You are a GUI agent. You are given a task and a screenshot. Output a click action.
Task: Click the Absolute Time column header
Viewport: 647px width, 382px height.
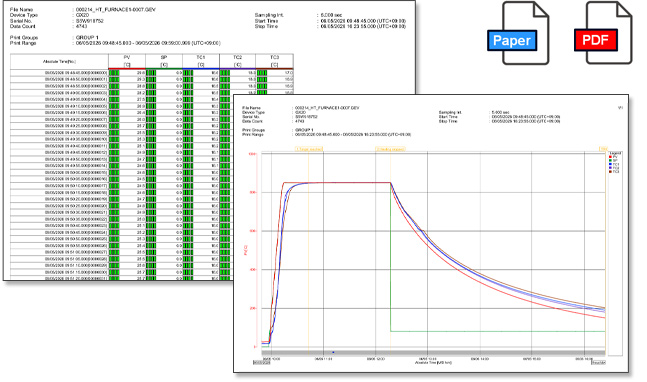[x=59, y=61]
